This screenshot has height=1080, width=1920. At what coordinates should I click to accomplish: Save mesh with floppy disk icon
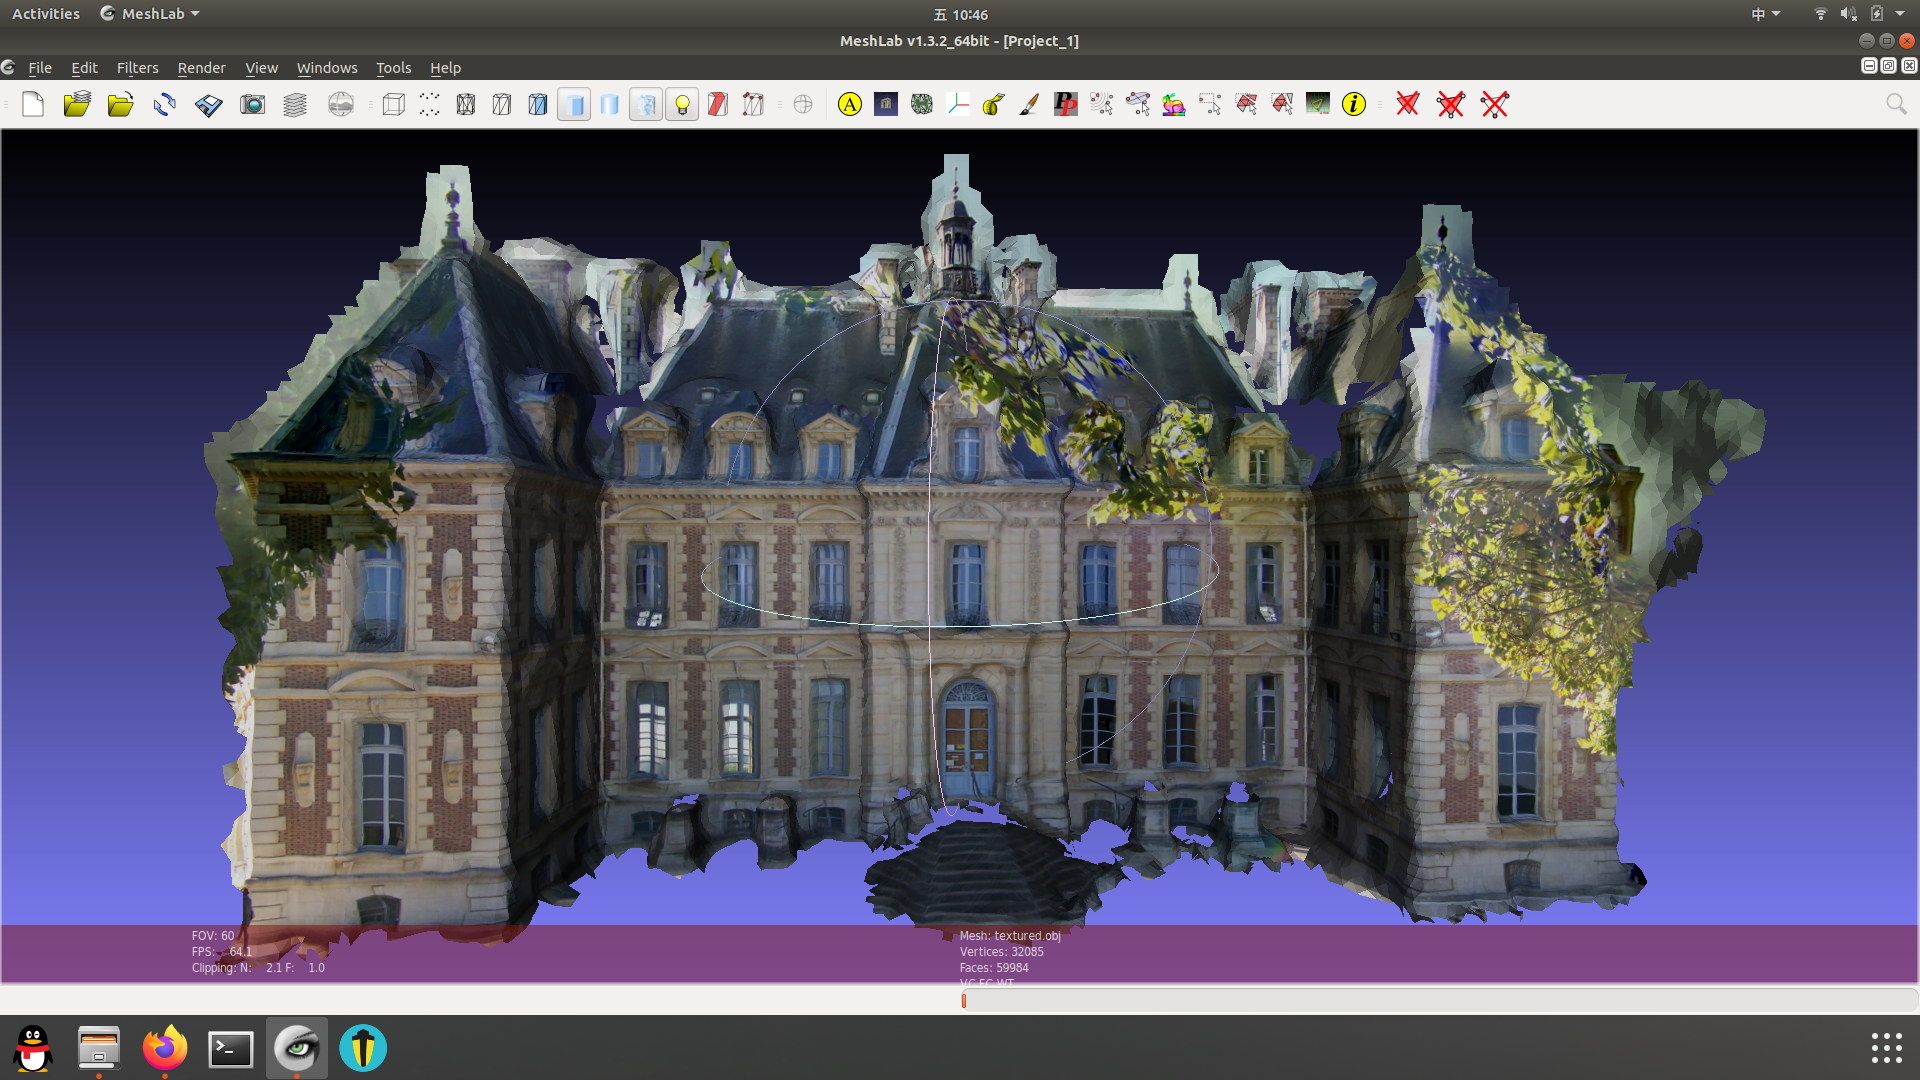point(209,104)
